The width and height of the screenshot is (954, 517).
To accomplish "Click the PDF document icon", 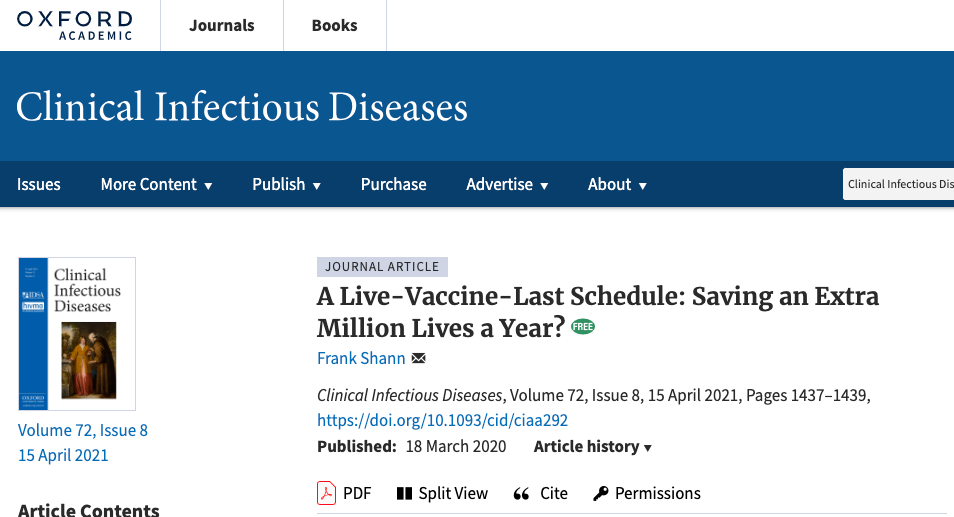I will click(x=327, y=493).
